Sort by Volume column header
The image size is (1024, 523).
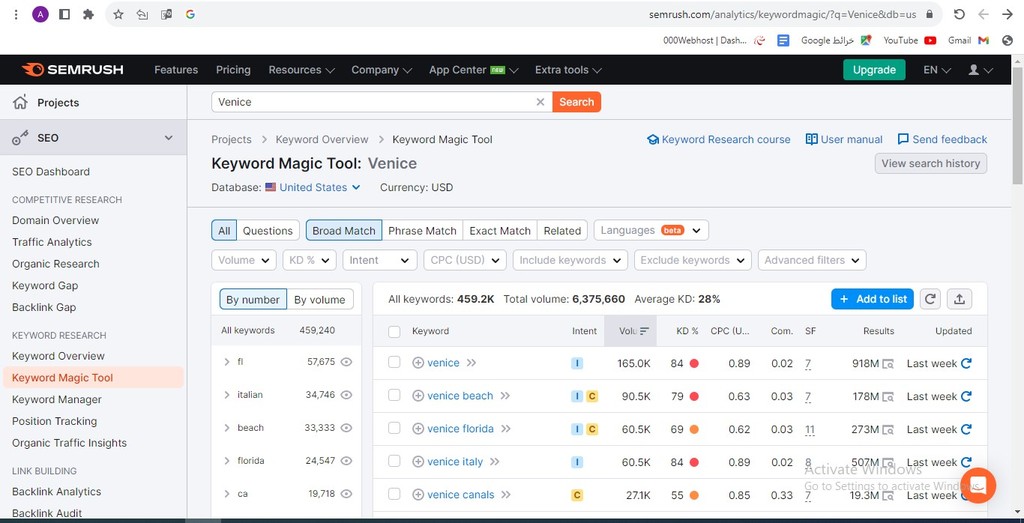pyautogui.click(x=630, y=331)
